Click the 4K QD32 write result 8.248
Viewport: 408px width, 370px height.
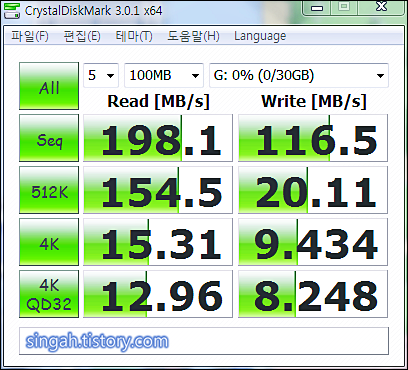tap(313, 294)
